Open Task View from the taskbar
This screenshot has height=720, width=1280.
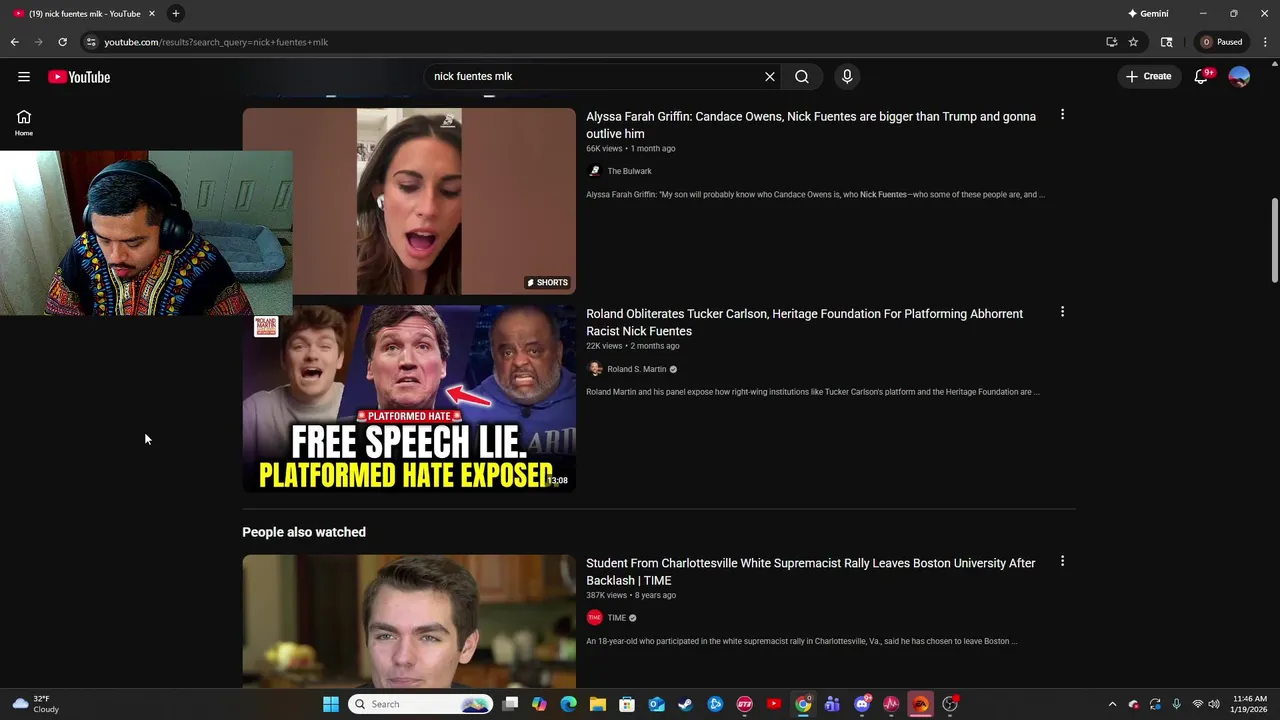click(x=510, y=704)
